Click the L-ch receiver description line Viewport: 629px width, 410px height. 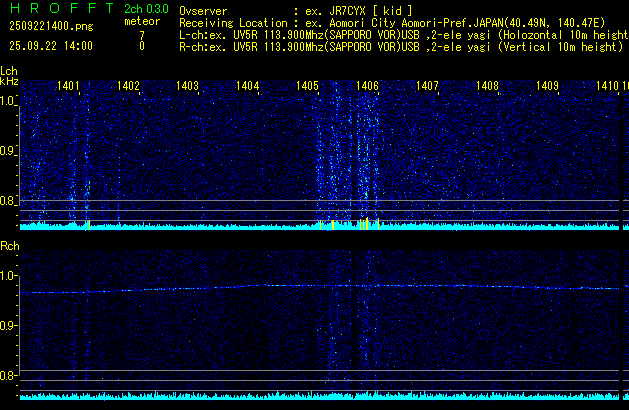[x=403, y=34]
